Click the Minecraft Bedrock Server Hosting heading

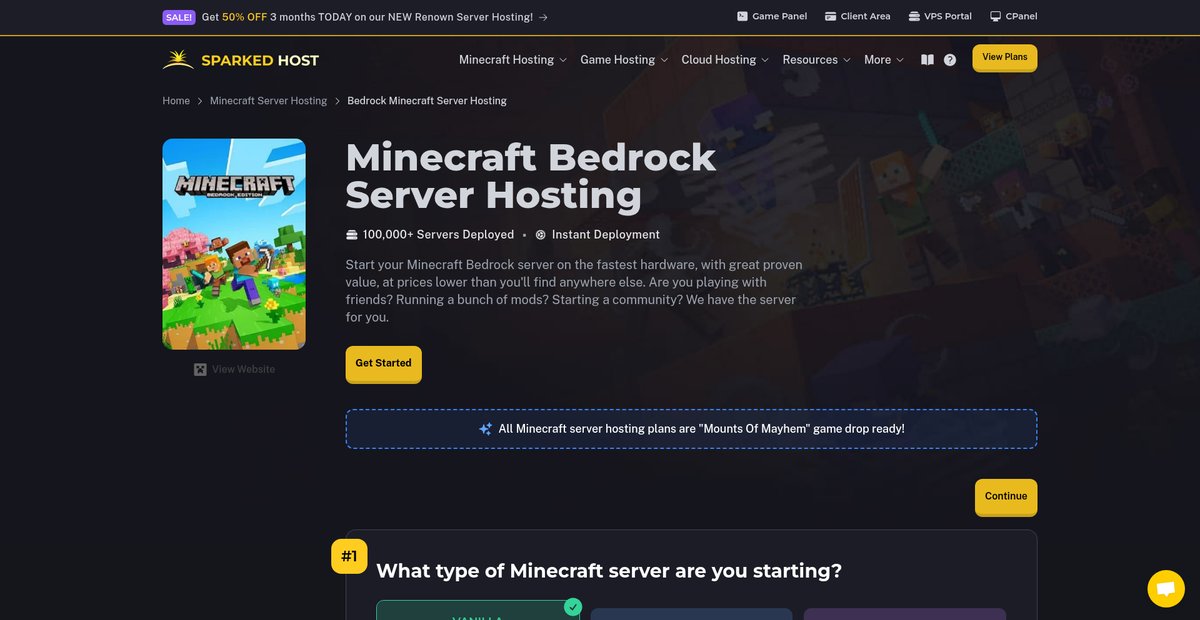click(x=531, y=176)
